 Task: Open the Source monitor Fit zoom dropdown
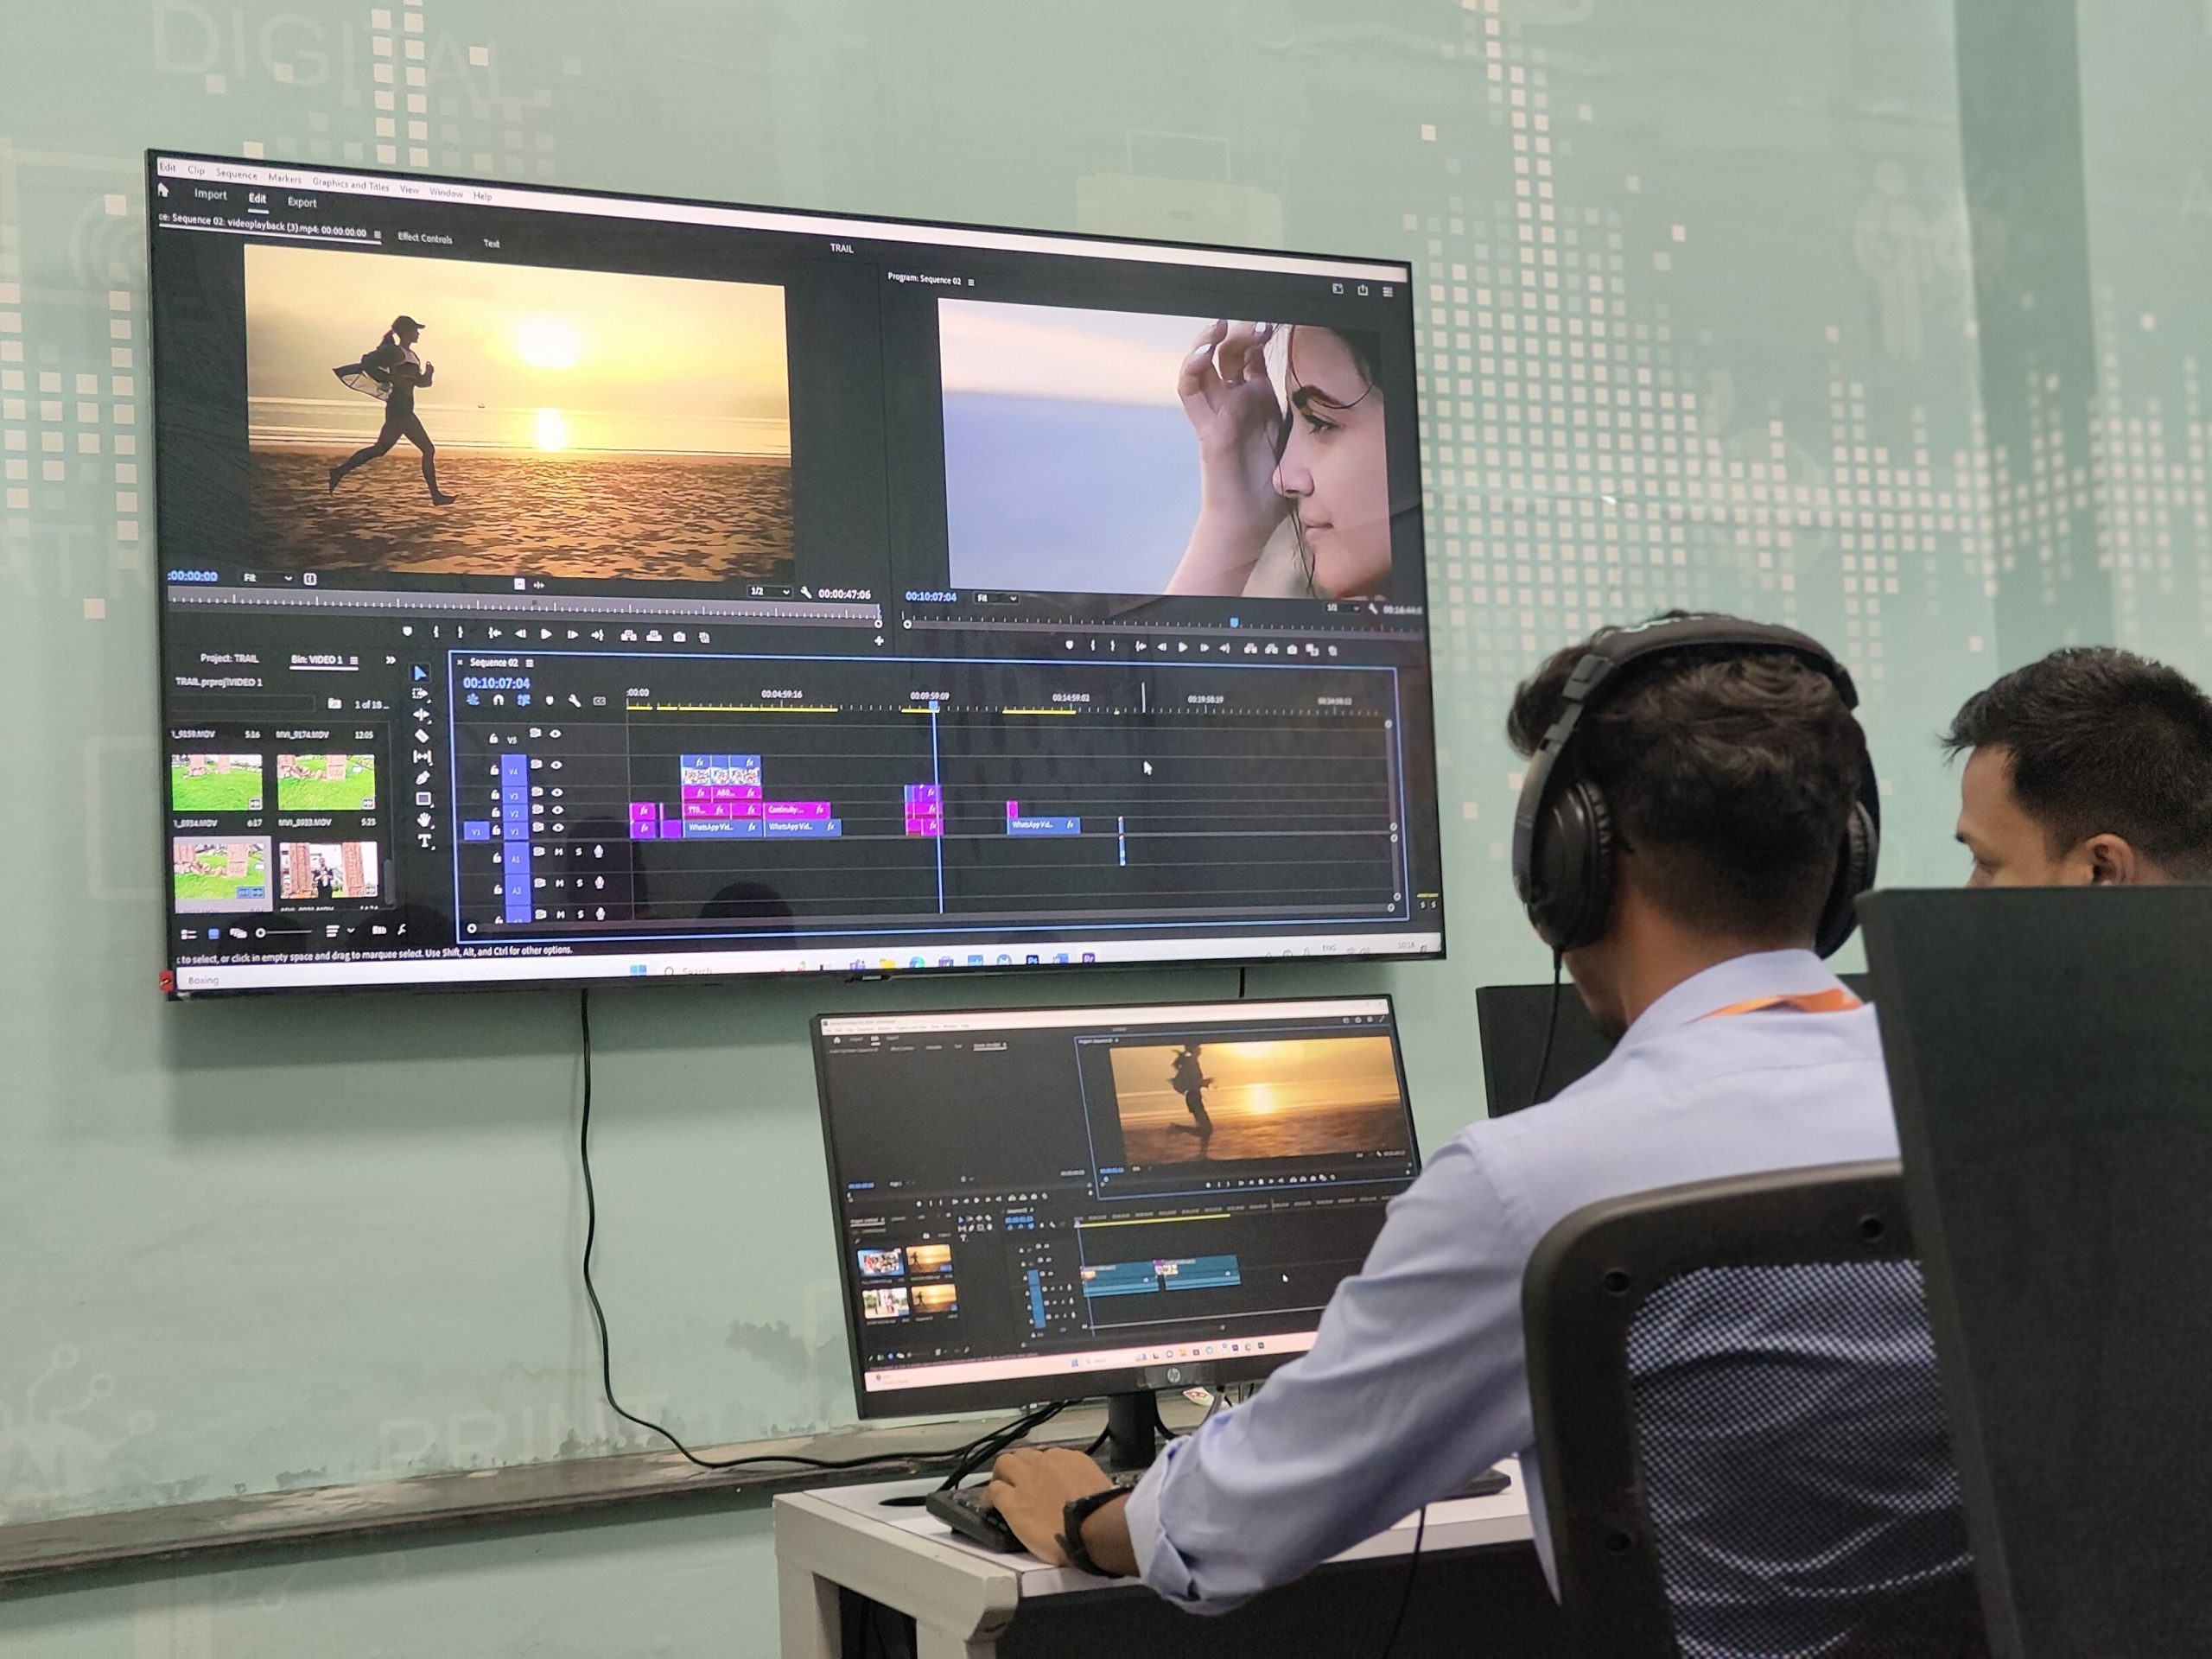(268, 578)
